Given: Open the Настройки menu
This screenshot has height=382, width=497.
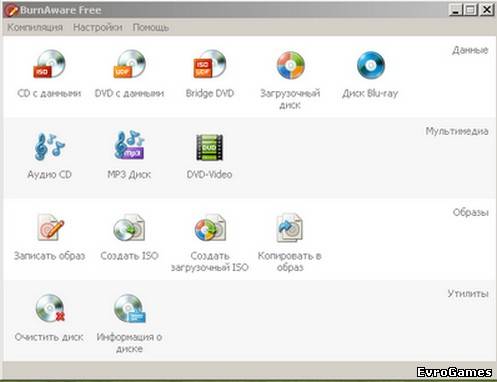Looking at the screenshot, I should [98, 27].
